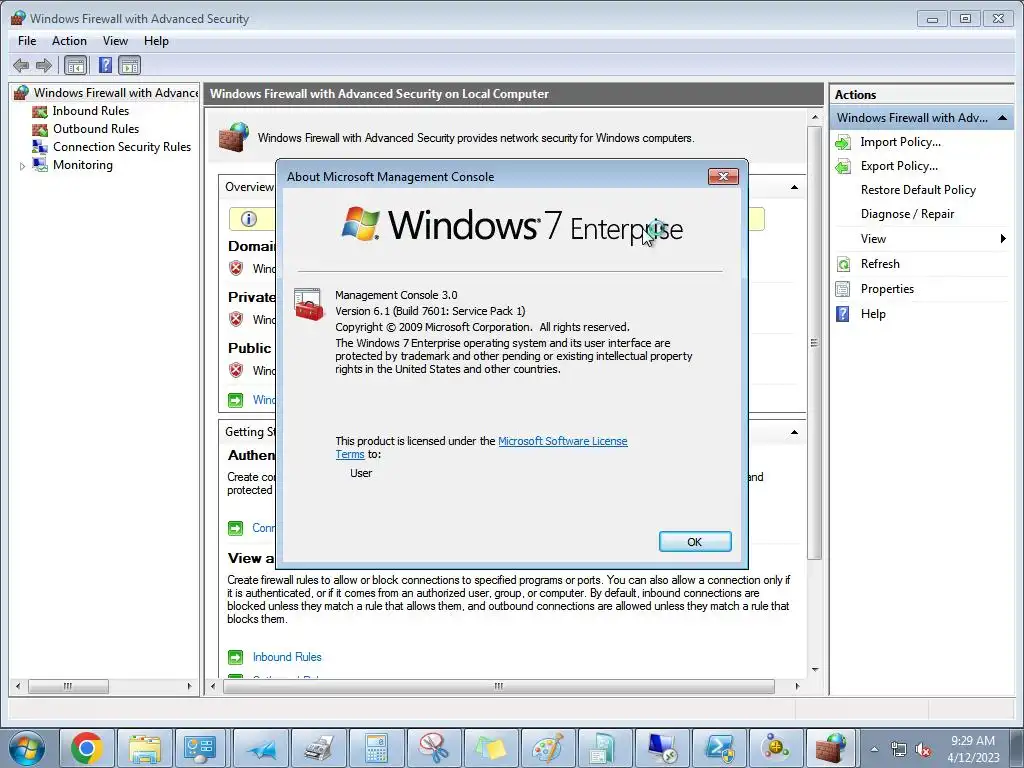The height and width of the screenshot is (768, 1024).
Task: Open the Windows Start button
Action: (26, 748)
